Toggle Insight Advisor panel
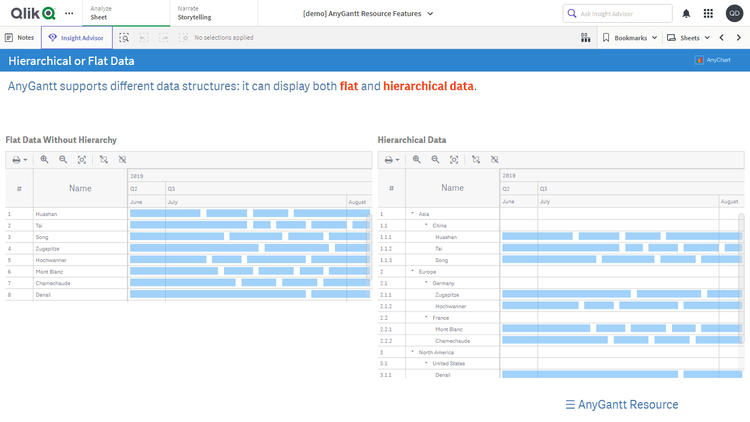 point(76,37)
